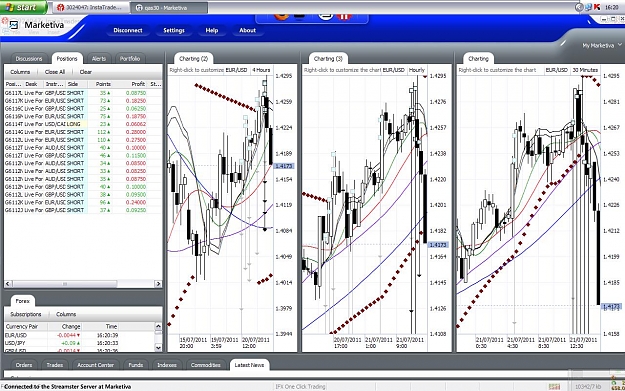Click IFX One Click Trading status text

coord(300,386)
